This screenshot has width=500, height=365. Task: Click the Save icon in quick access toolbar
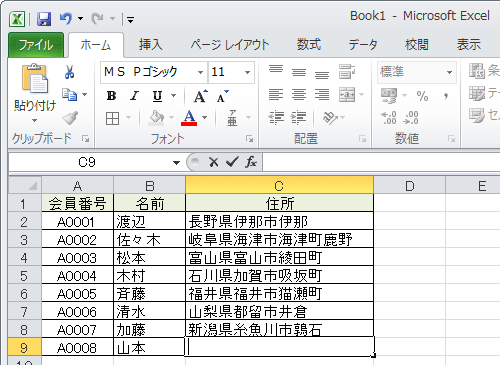click(x=44, y=19)
